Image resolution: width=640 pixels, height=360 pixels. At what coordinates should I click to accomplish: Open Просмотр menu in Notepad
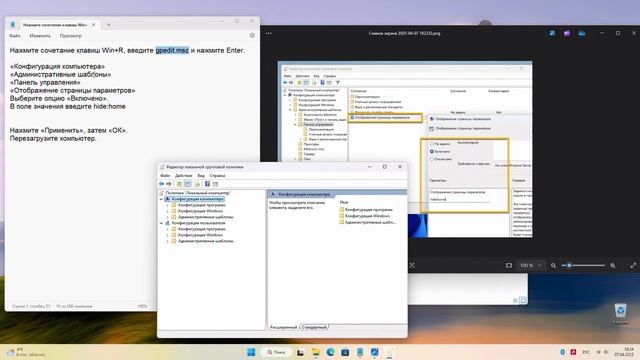[71, 36]
